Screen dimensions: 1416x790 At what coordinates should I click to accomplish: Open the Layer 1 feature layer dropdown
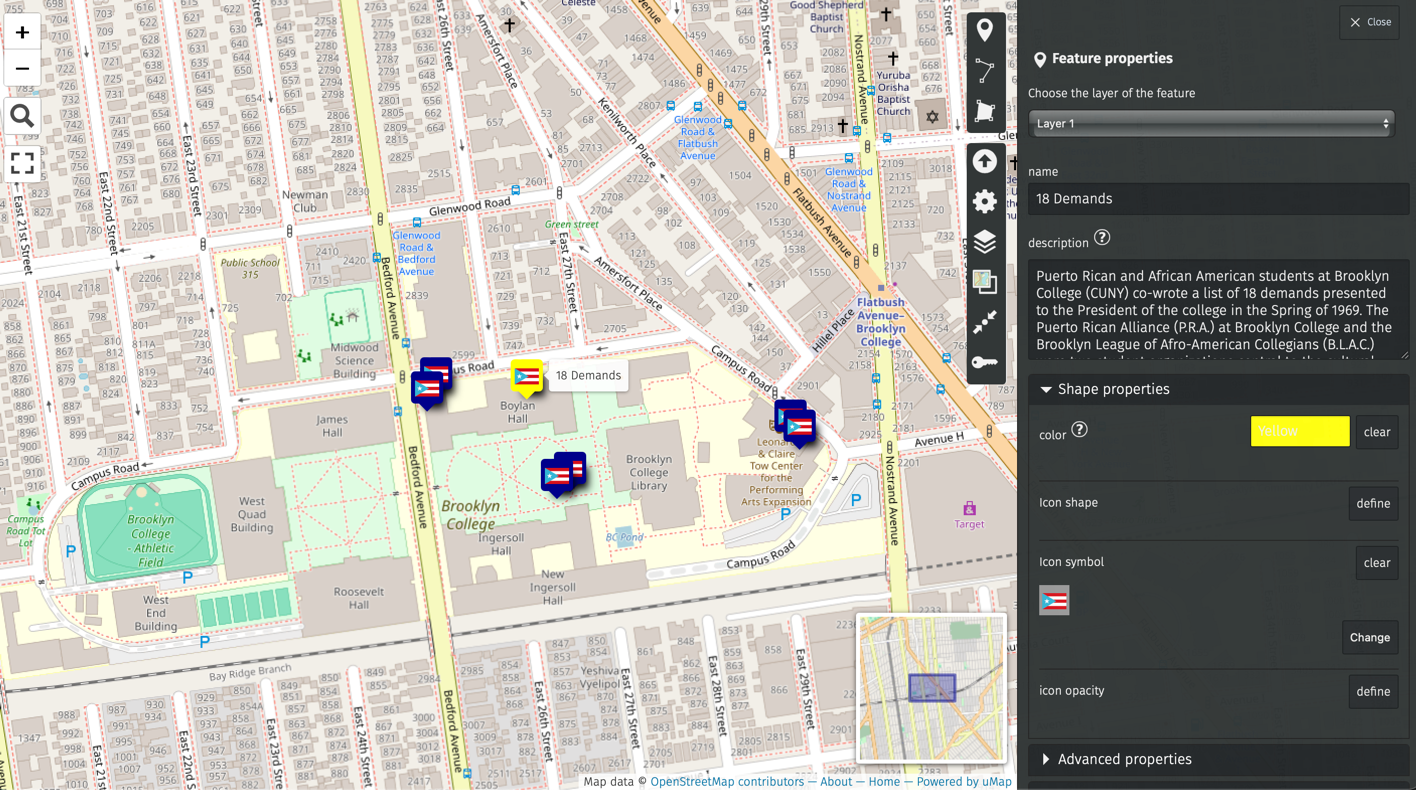(1211, 124)
